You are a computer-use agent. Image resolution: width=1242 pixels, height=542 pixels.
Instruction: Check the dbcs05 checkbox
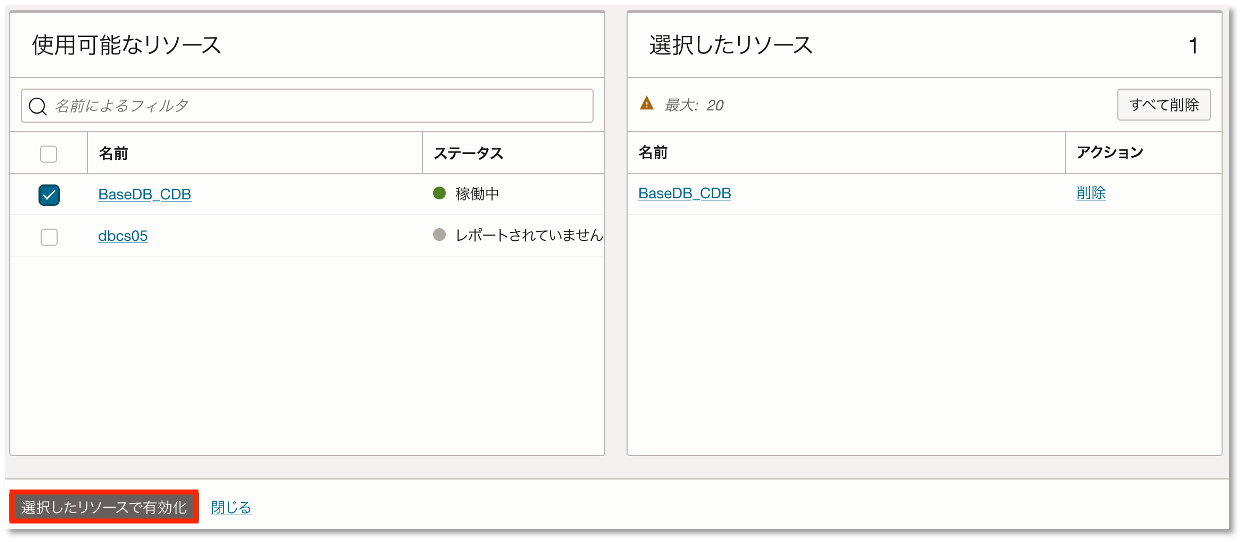click(x=49, y=237)
